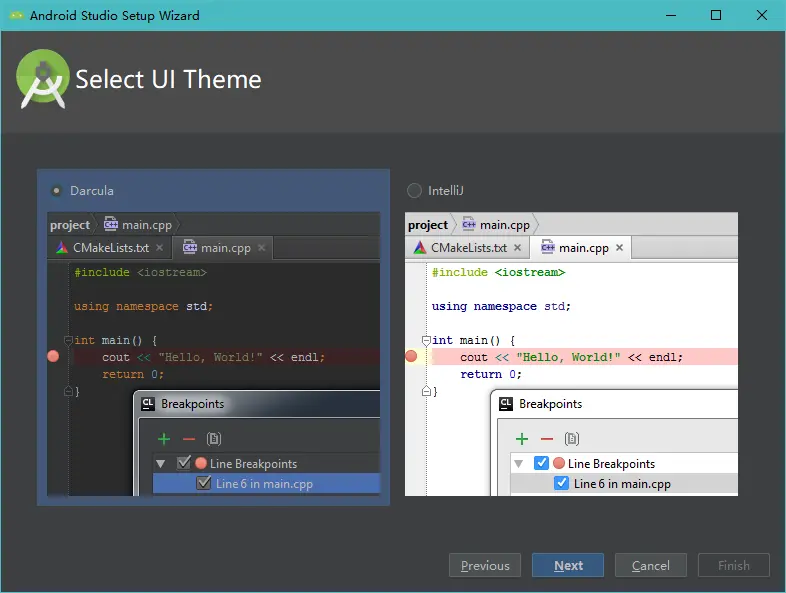Click 'project' breadcrumb in Darcula preview
This screenshot has width=786, height=593.
point(70,225)
